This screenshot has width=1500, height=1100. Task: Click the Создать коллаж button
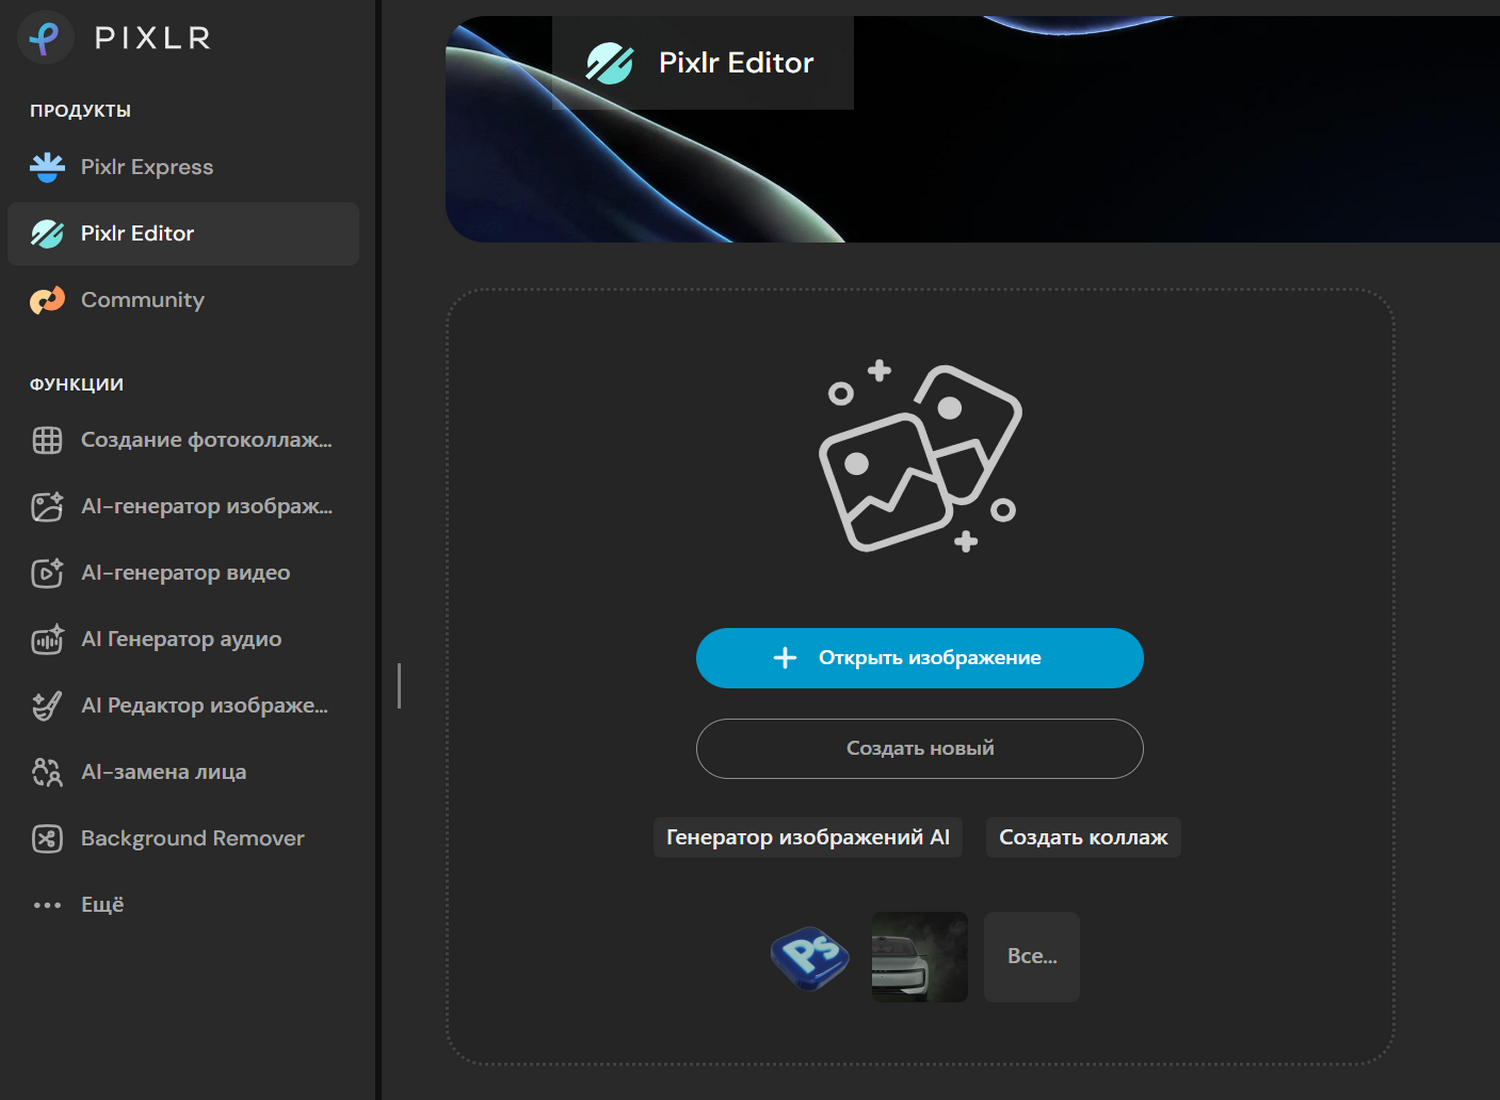point(1084,837)
